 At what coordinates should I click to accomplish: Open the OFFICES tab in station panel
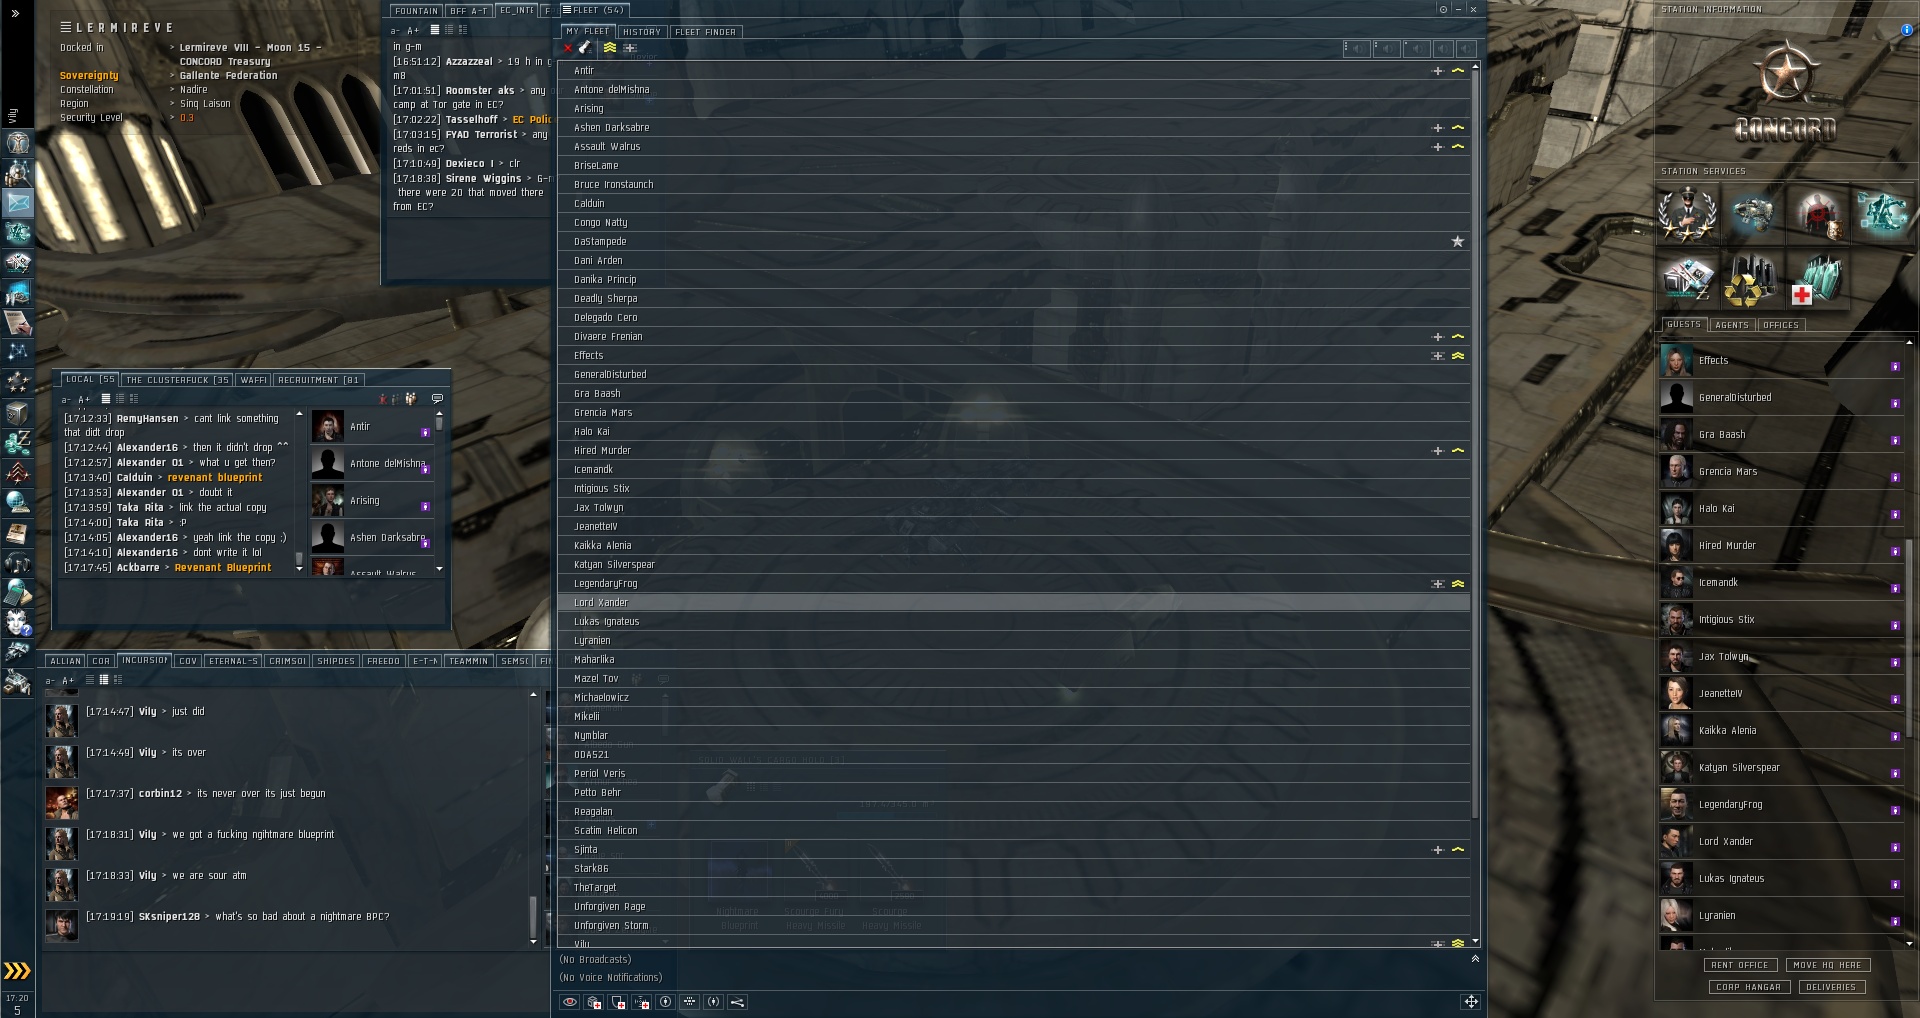[1781, 325]
